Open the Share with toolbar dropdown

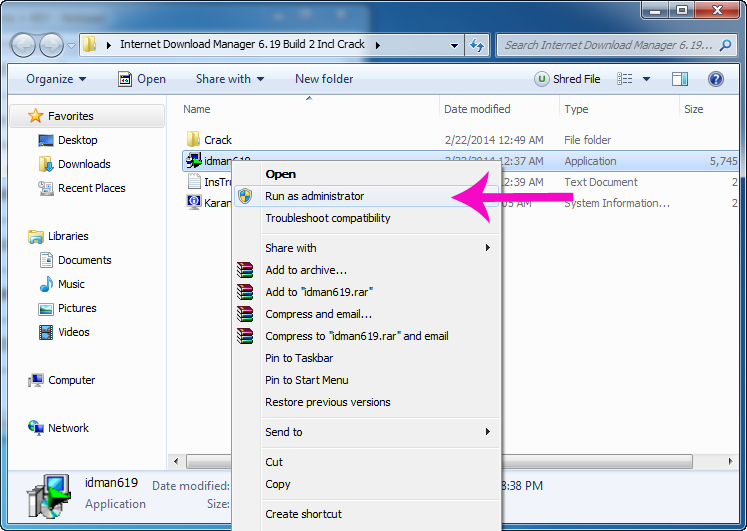point(230,79)
